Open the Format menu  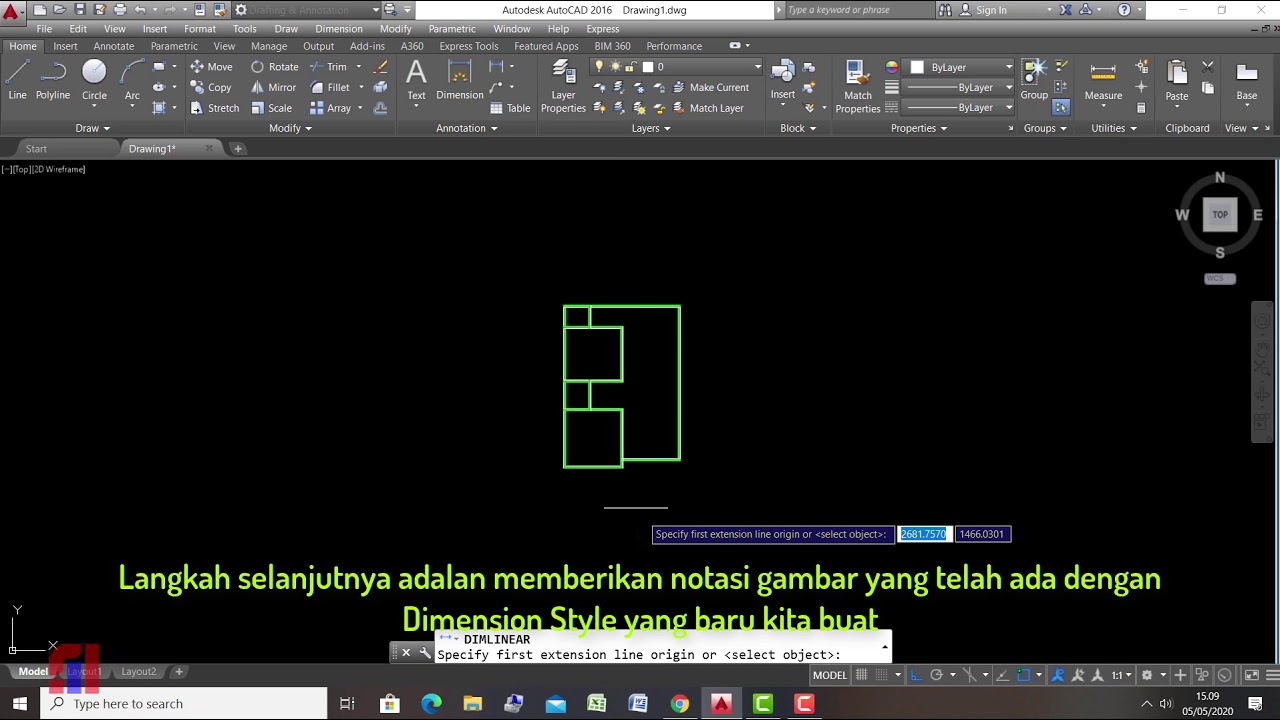[200, 29]
